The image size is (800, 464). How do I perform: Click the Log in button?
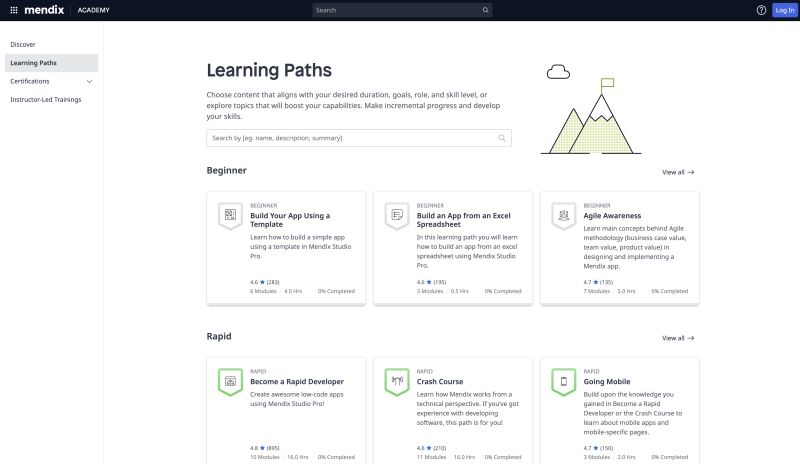pyautogui.click(x=785, y=10)
